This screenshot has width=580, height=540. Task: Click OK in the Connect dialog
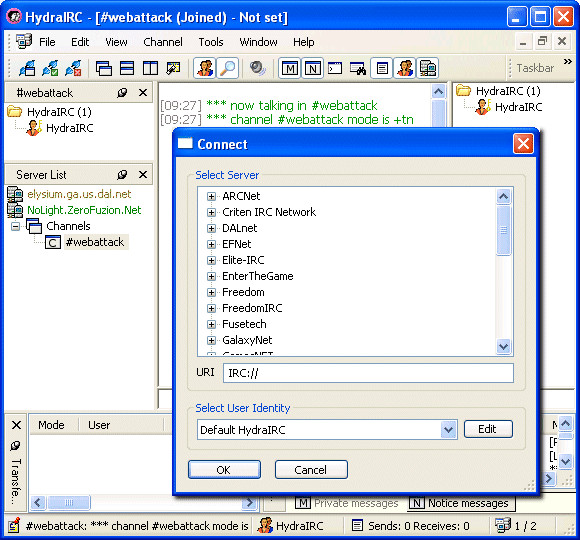224,470
